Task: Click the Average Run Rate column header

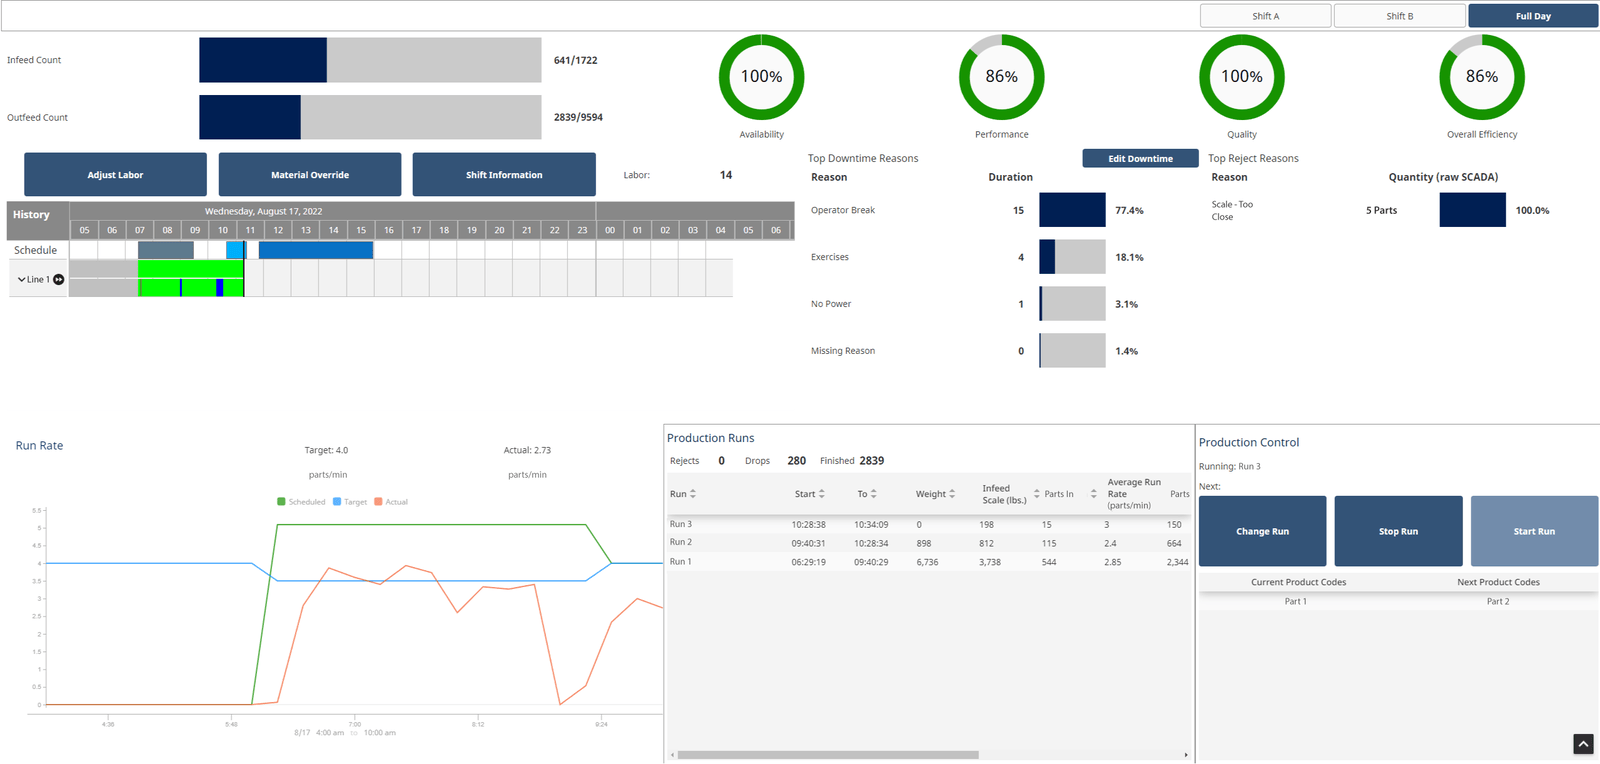Action: pyautogui.click(x=1134, y=494)
